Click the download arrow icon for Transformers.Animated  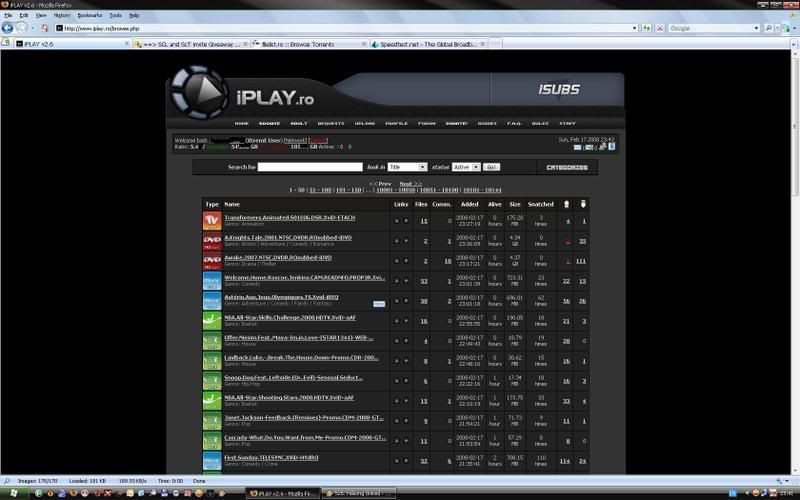[396, 221]
